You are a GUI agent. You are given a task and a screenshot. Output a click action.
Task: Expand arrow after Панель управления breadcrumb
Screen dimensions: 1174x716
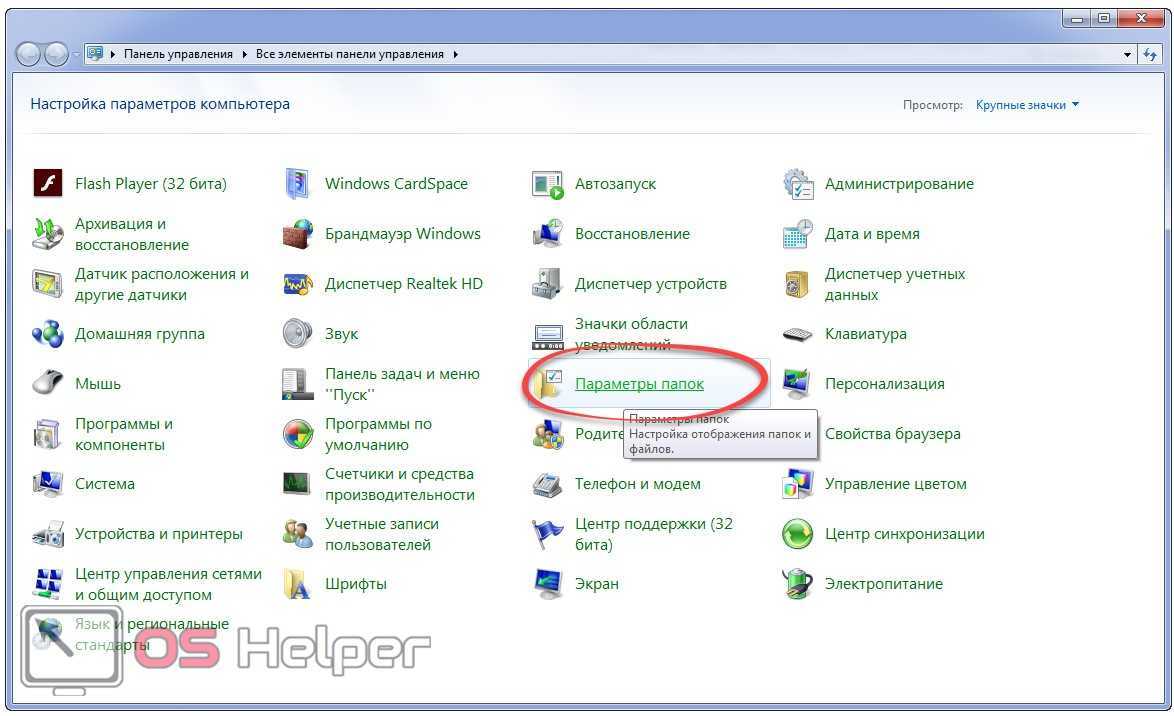tap(245, 54)
